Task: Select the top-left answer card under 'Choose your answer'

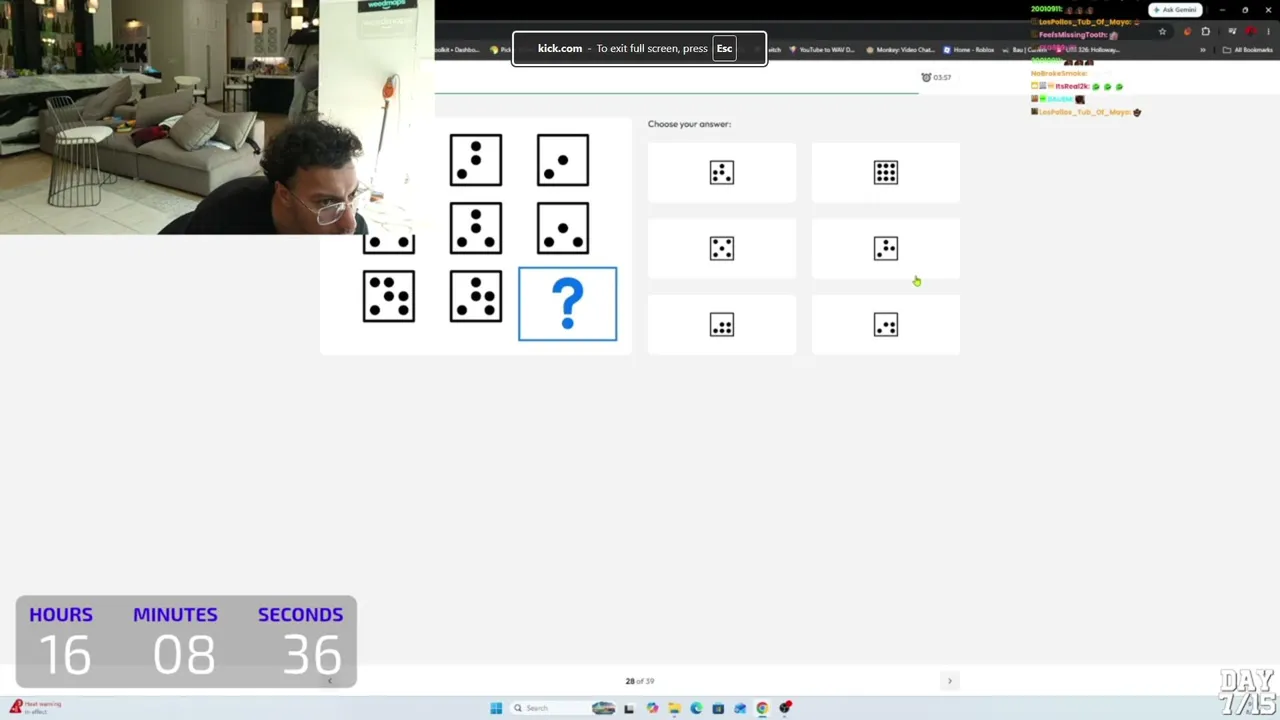Action: [722, 173]
